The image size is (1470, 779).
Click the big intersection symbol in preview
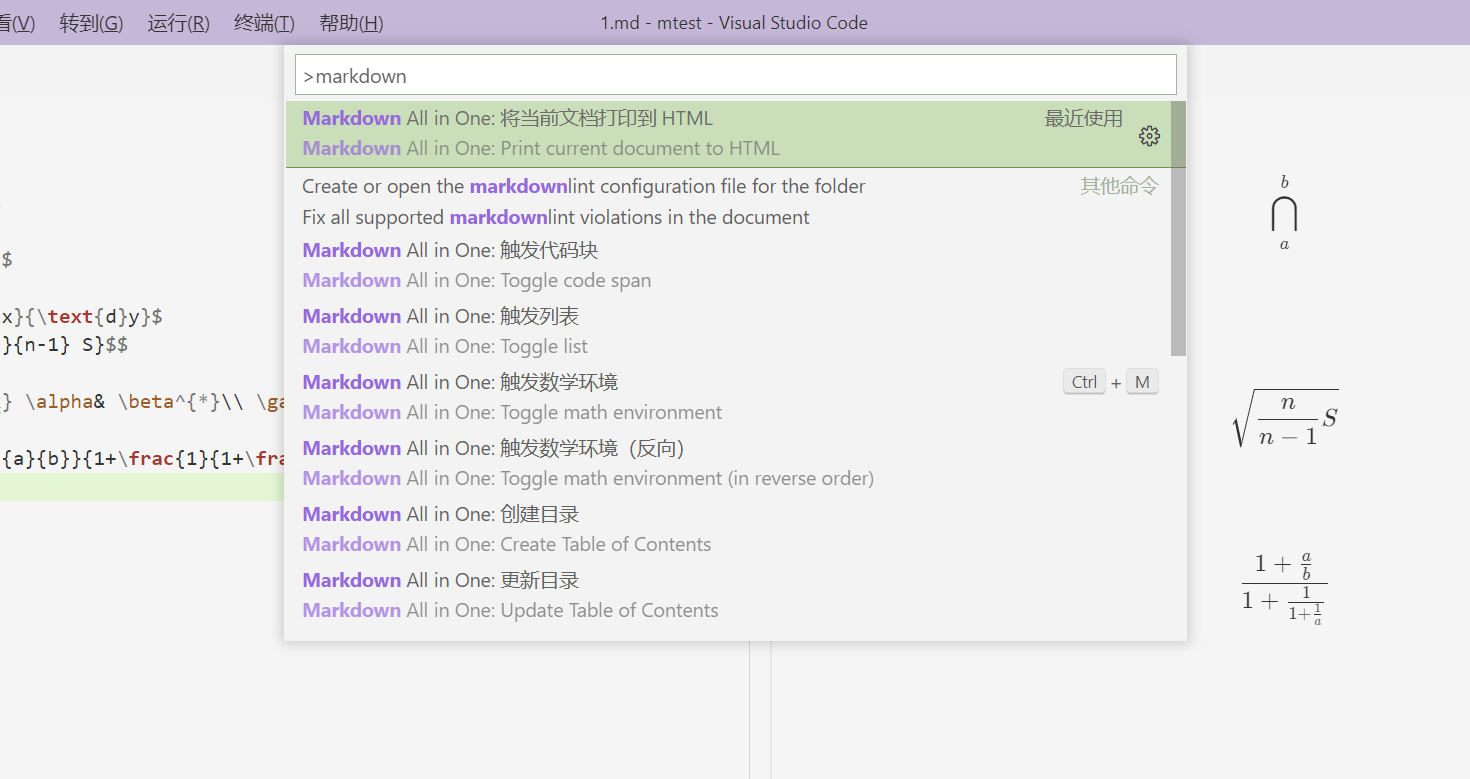tap(1284, 214)
